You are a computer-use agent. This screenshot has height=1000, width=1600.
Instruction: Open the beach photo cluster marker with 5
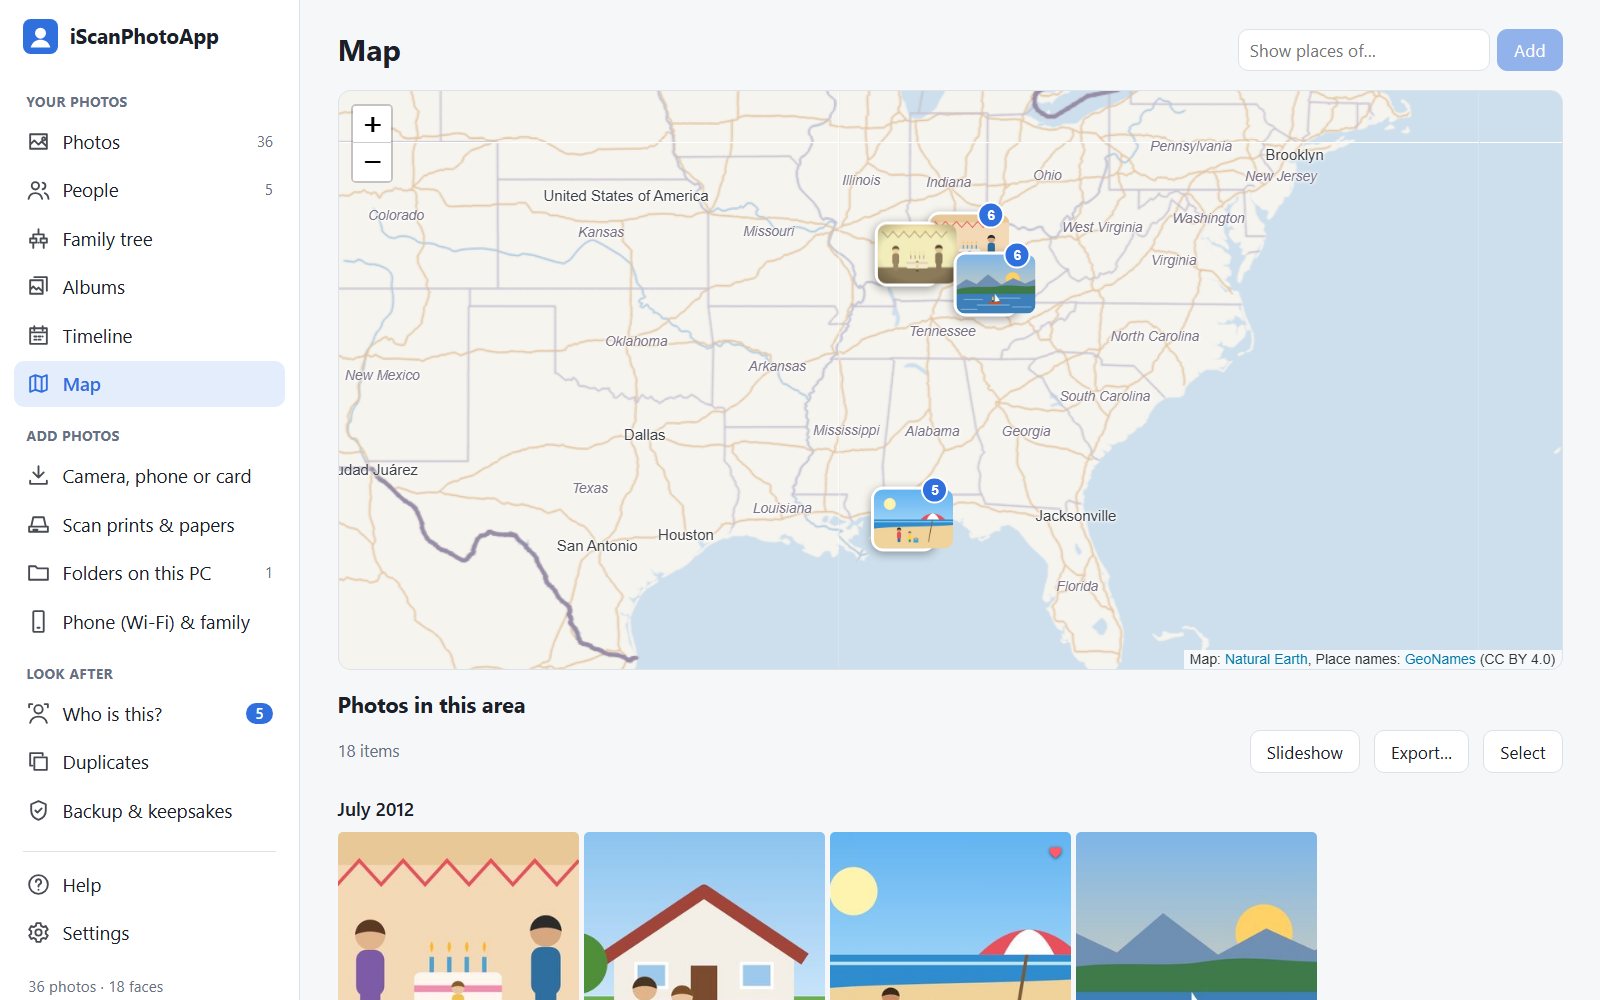(x=912, y=518)
